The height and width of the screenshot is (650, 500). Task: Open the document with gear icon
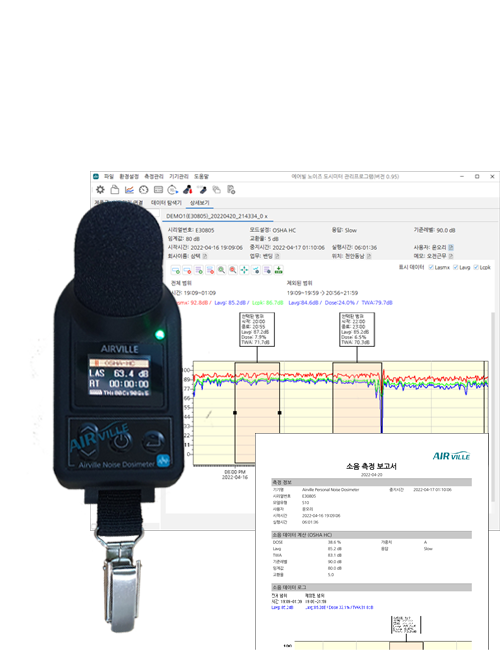tap(231, 189)
